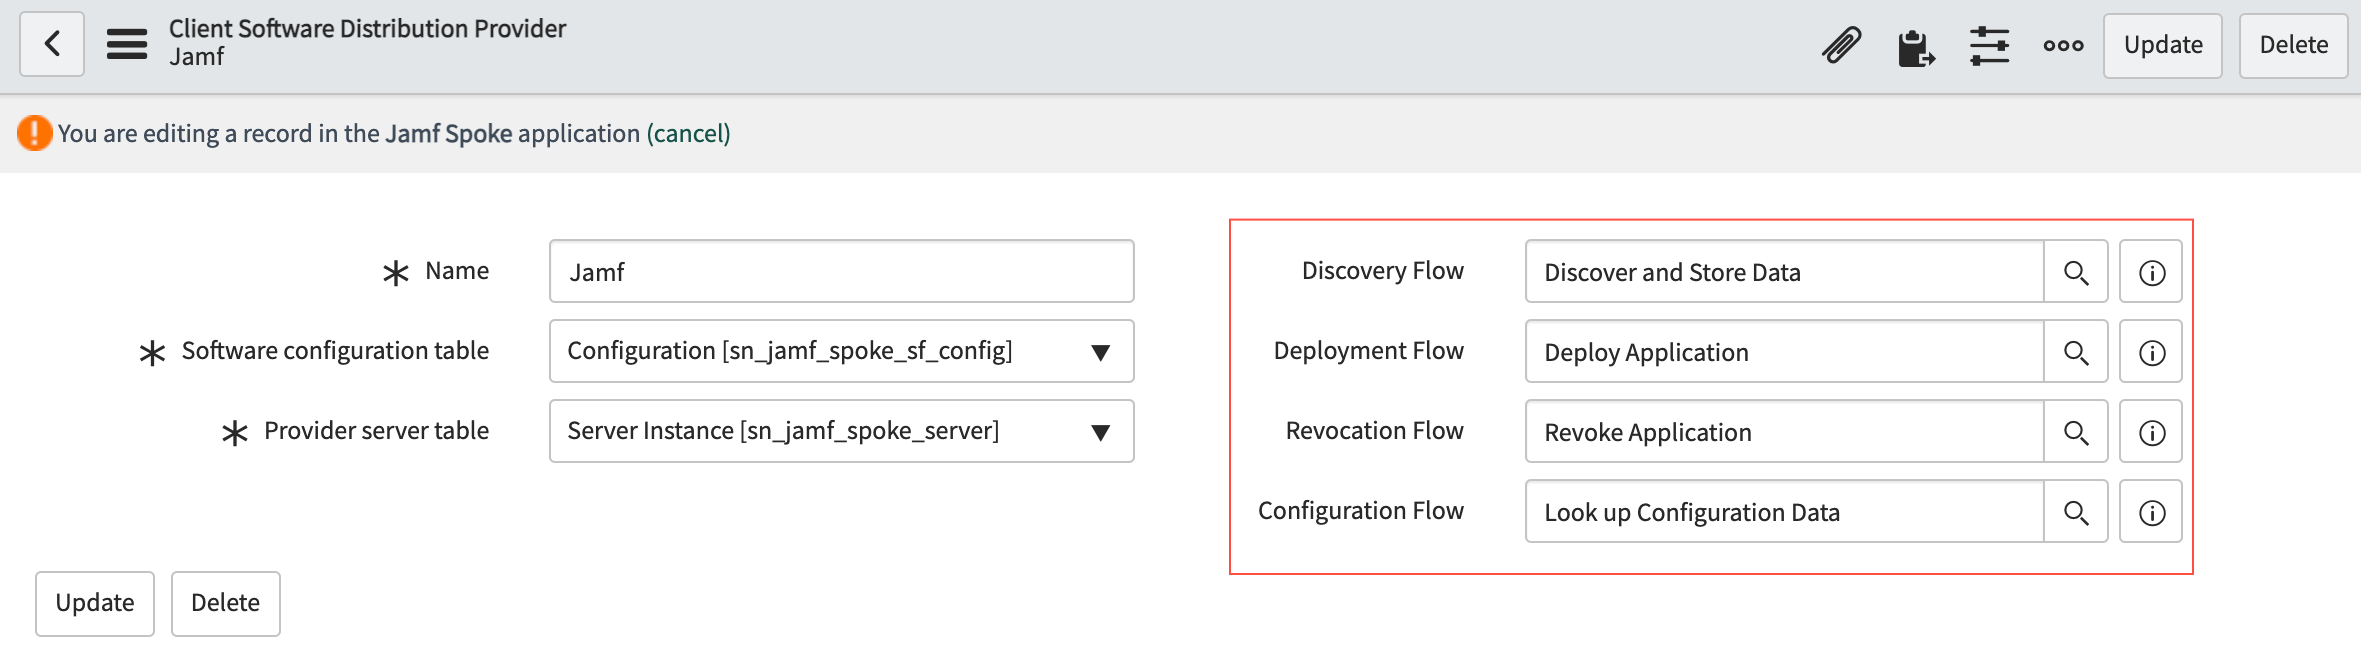
Task: Expand Provider server table dropdown
Action: [x=841, y=431]
